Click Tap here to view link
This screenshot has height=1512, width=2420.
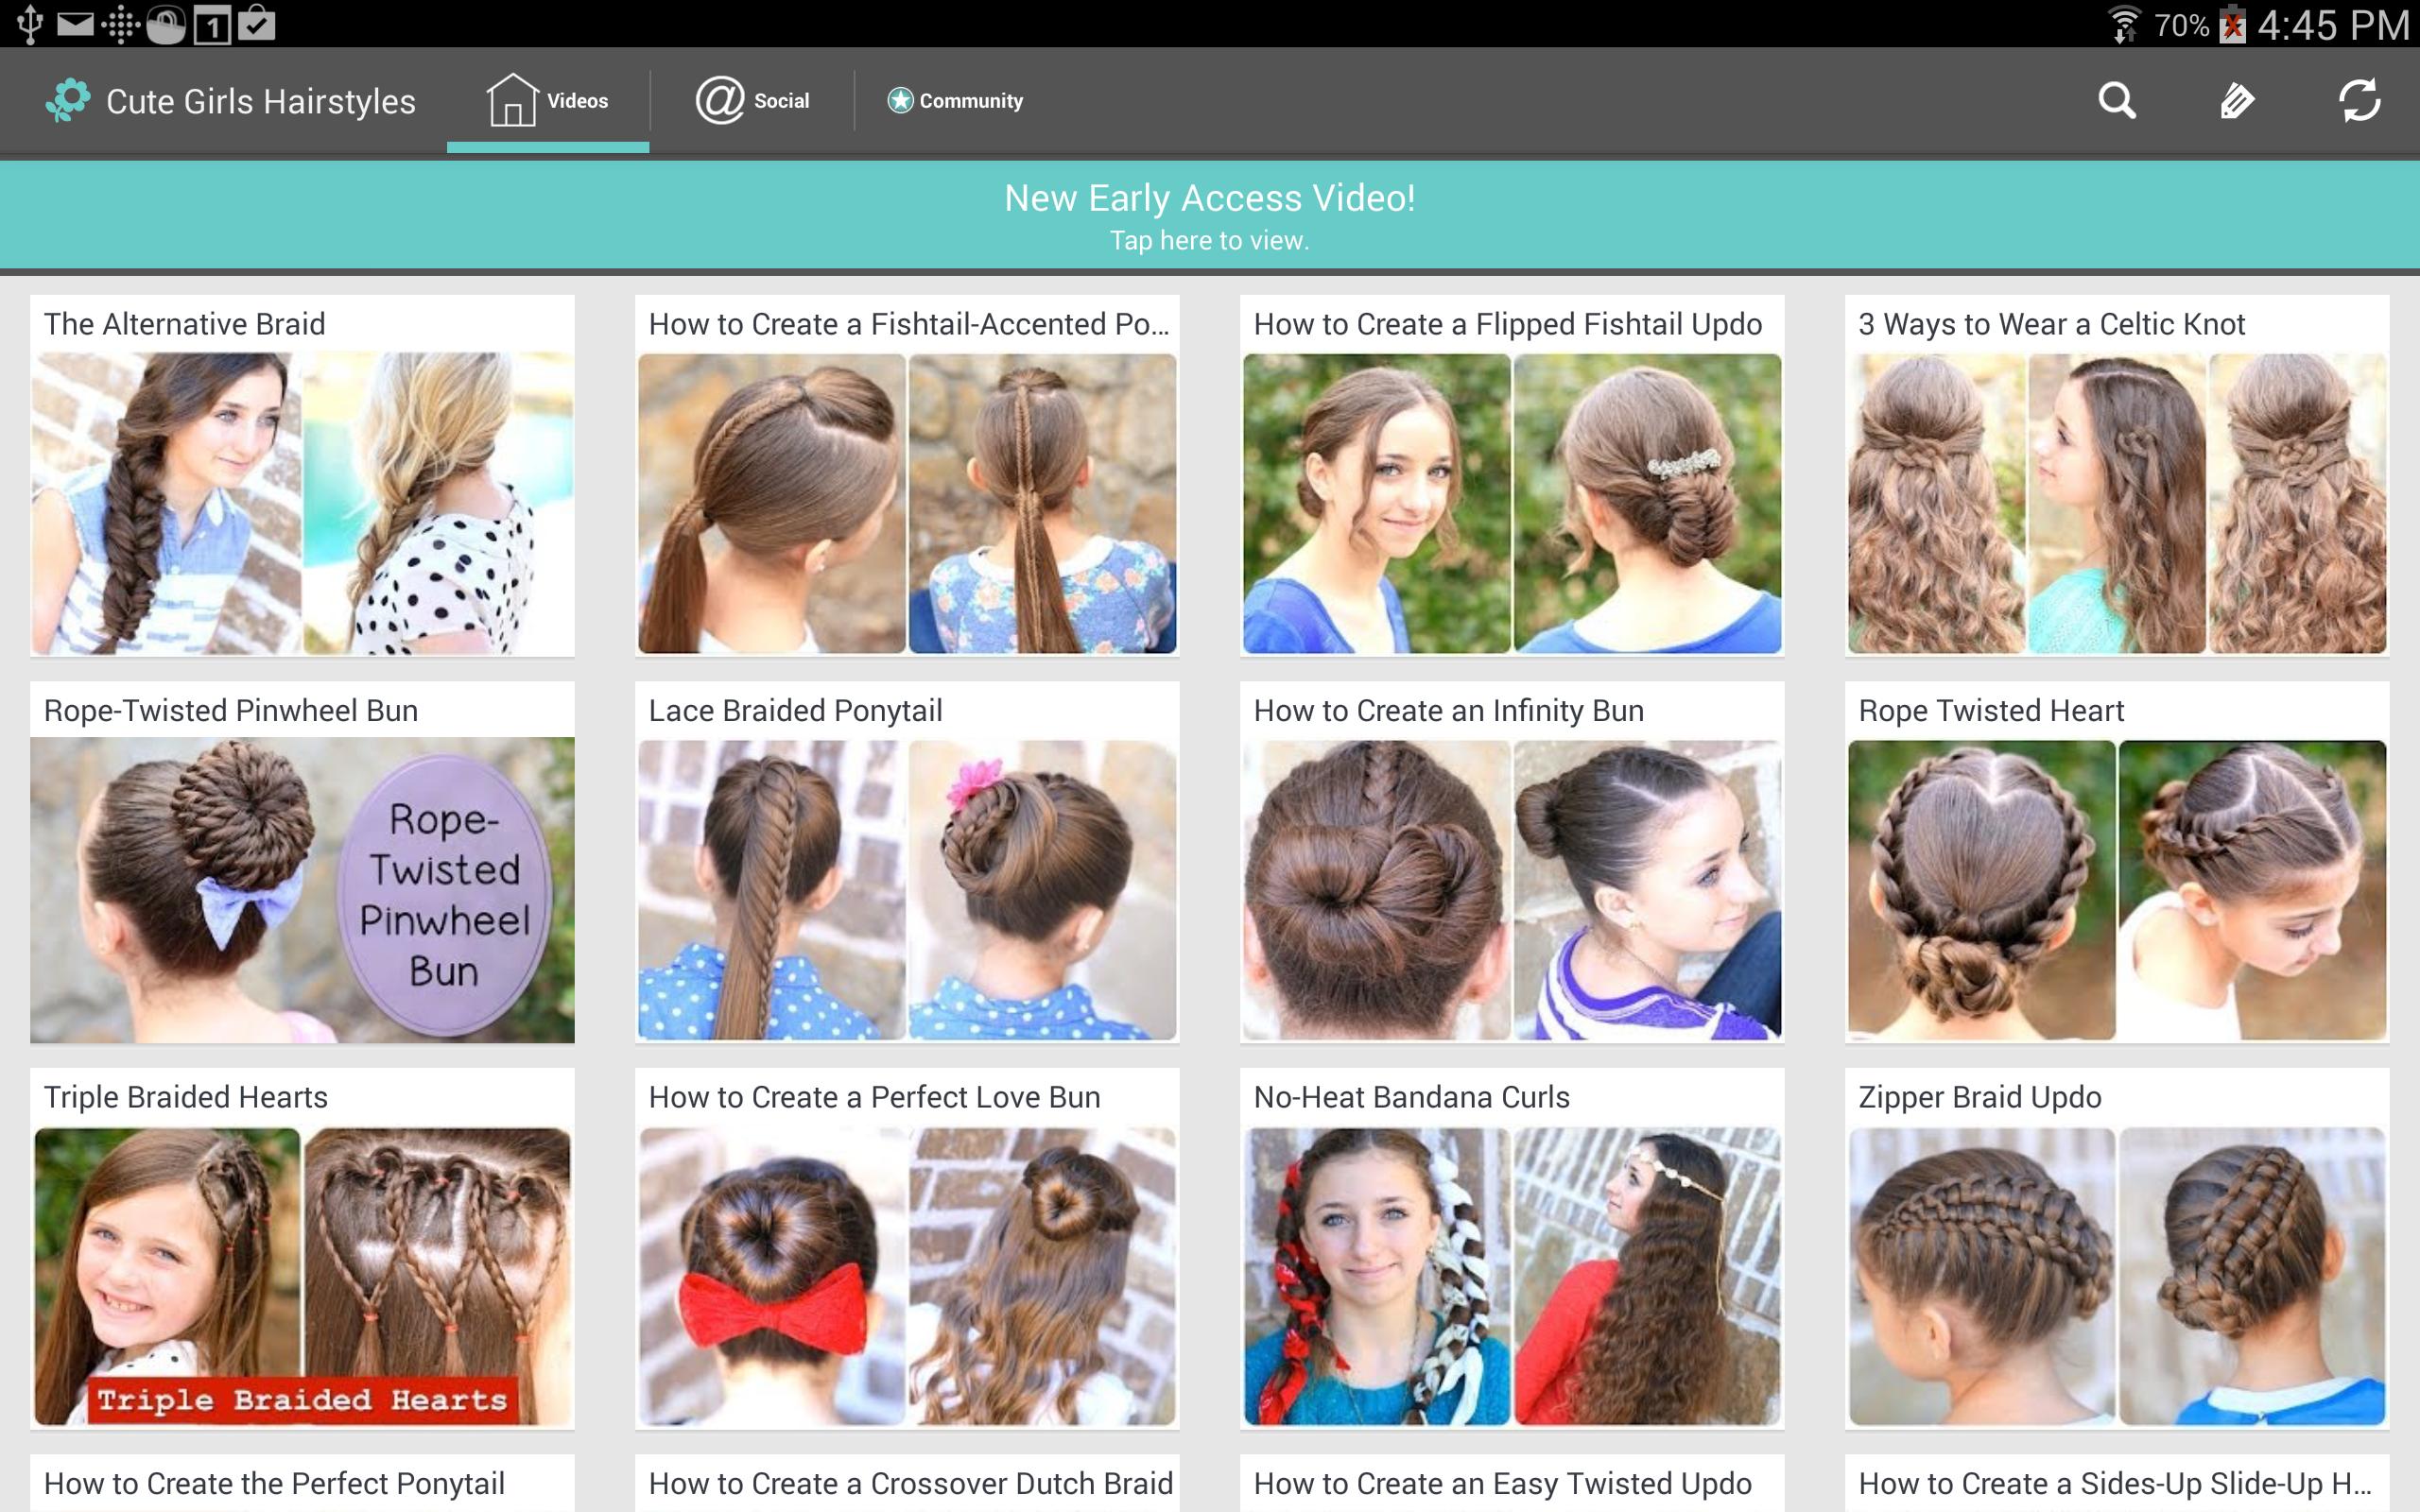[1209, 240]
